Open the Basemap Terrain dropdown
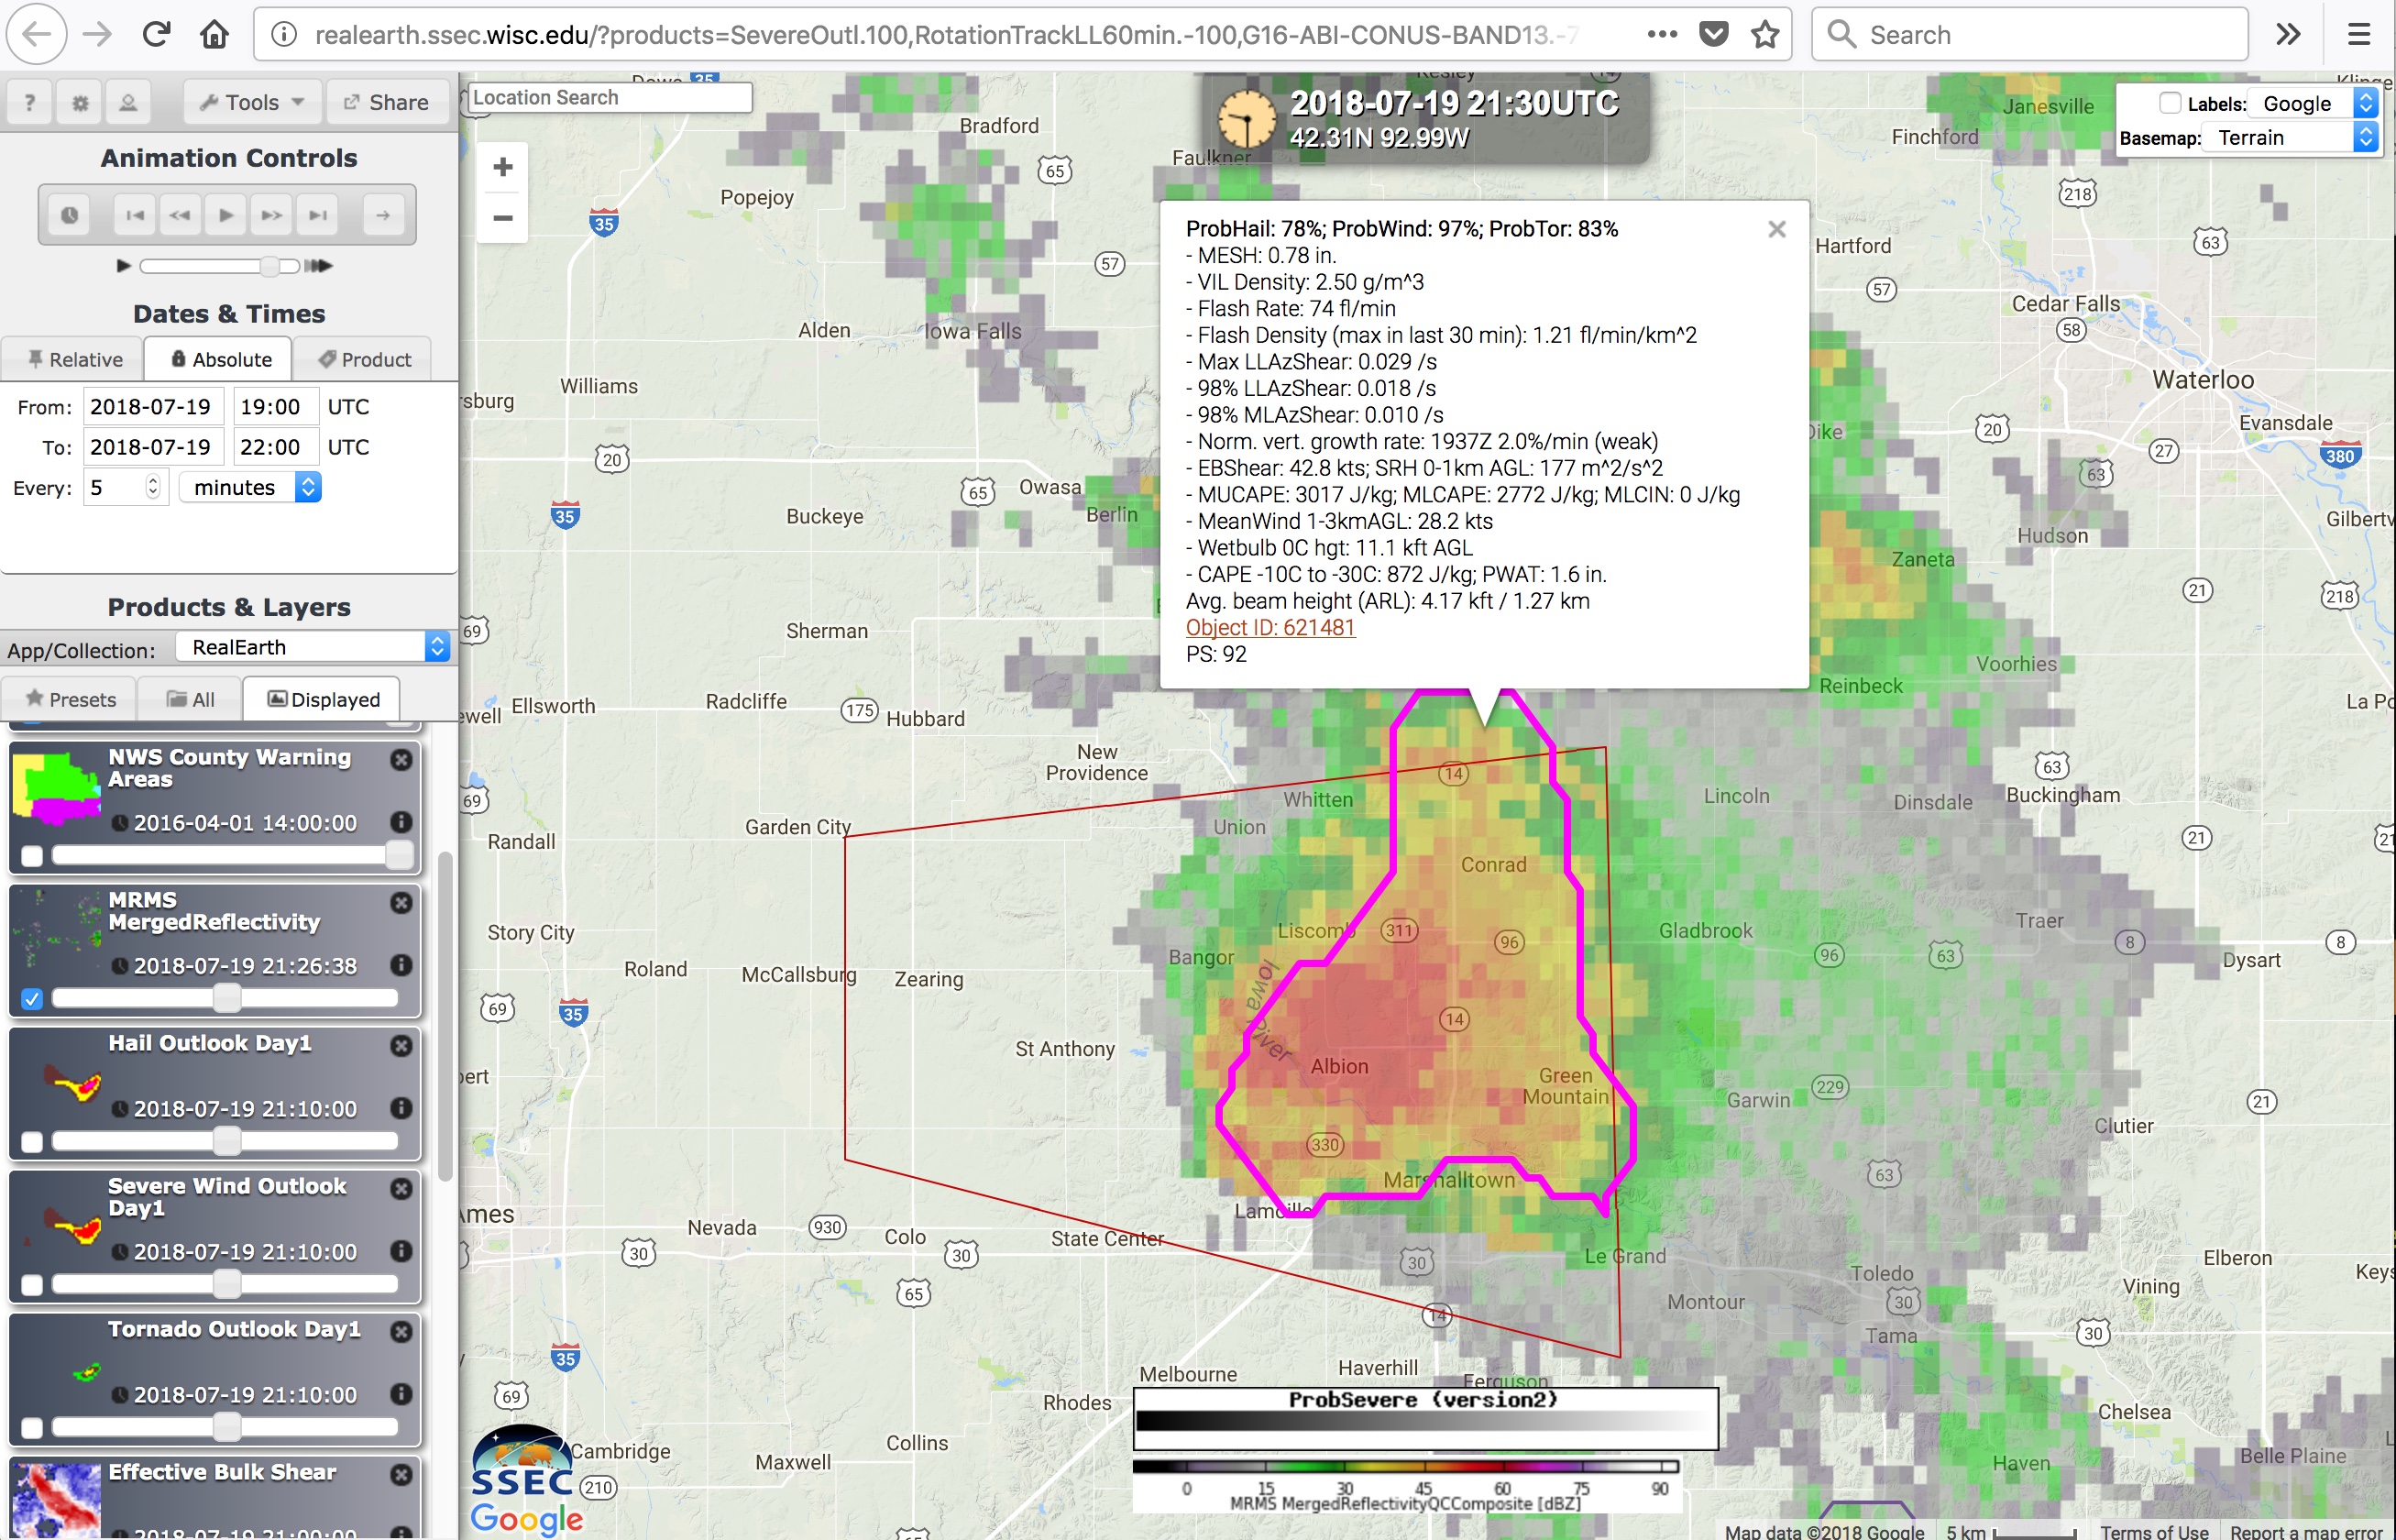 pos(2291,137)
